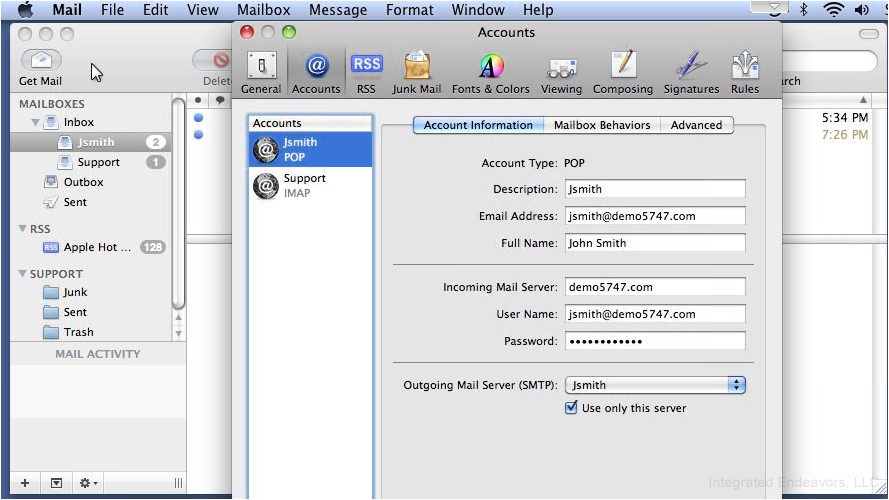The width and height of the screenshot is (889, 500).
Task: Open the Apple menu
Action: (25, 10)
